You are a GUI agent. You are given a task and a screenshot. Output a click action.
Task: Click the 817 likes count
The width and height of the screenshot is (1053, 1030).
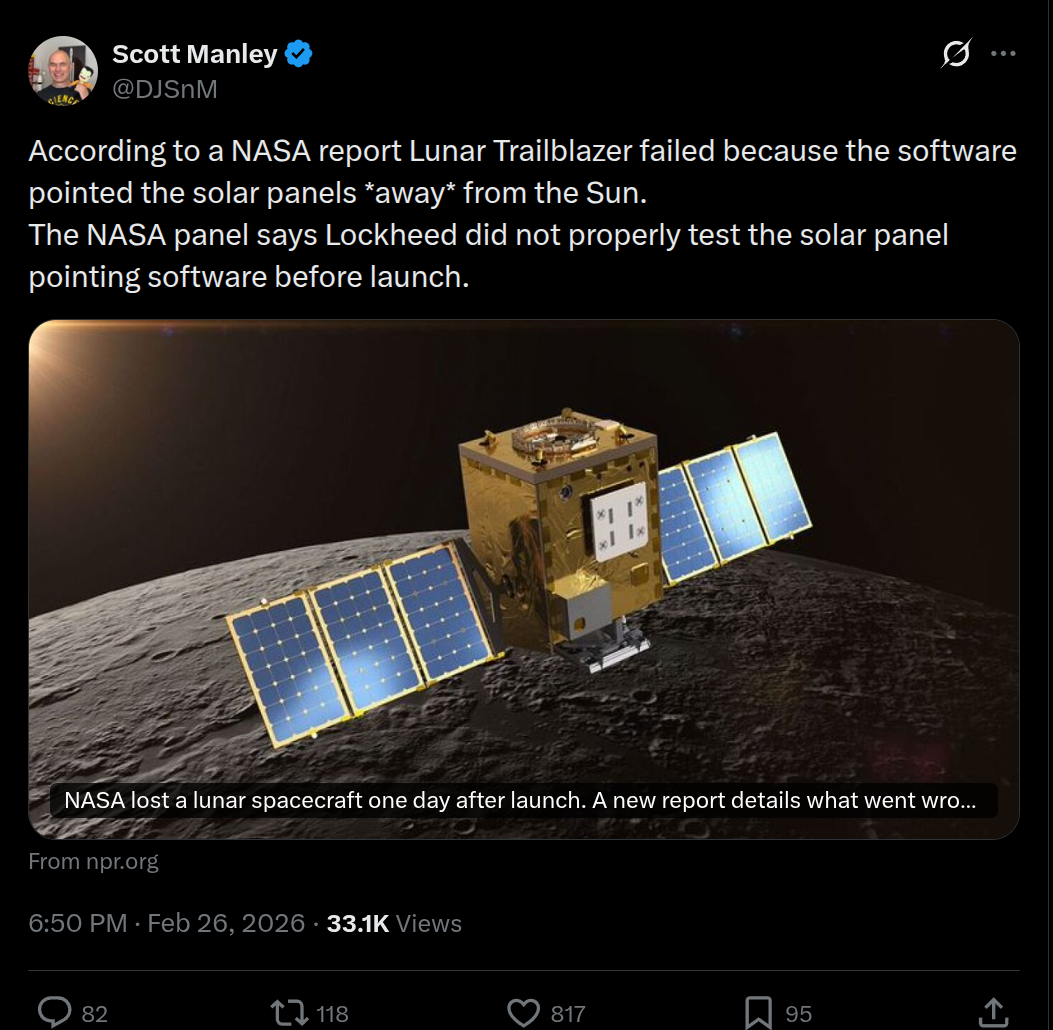coord(568,1014)
